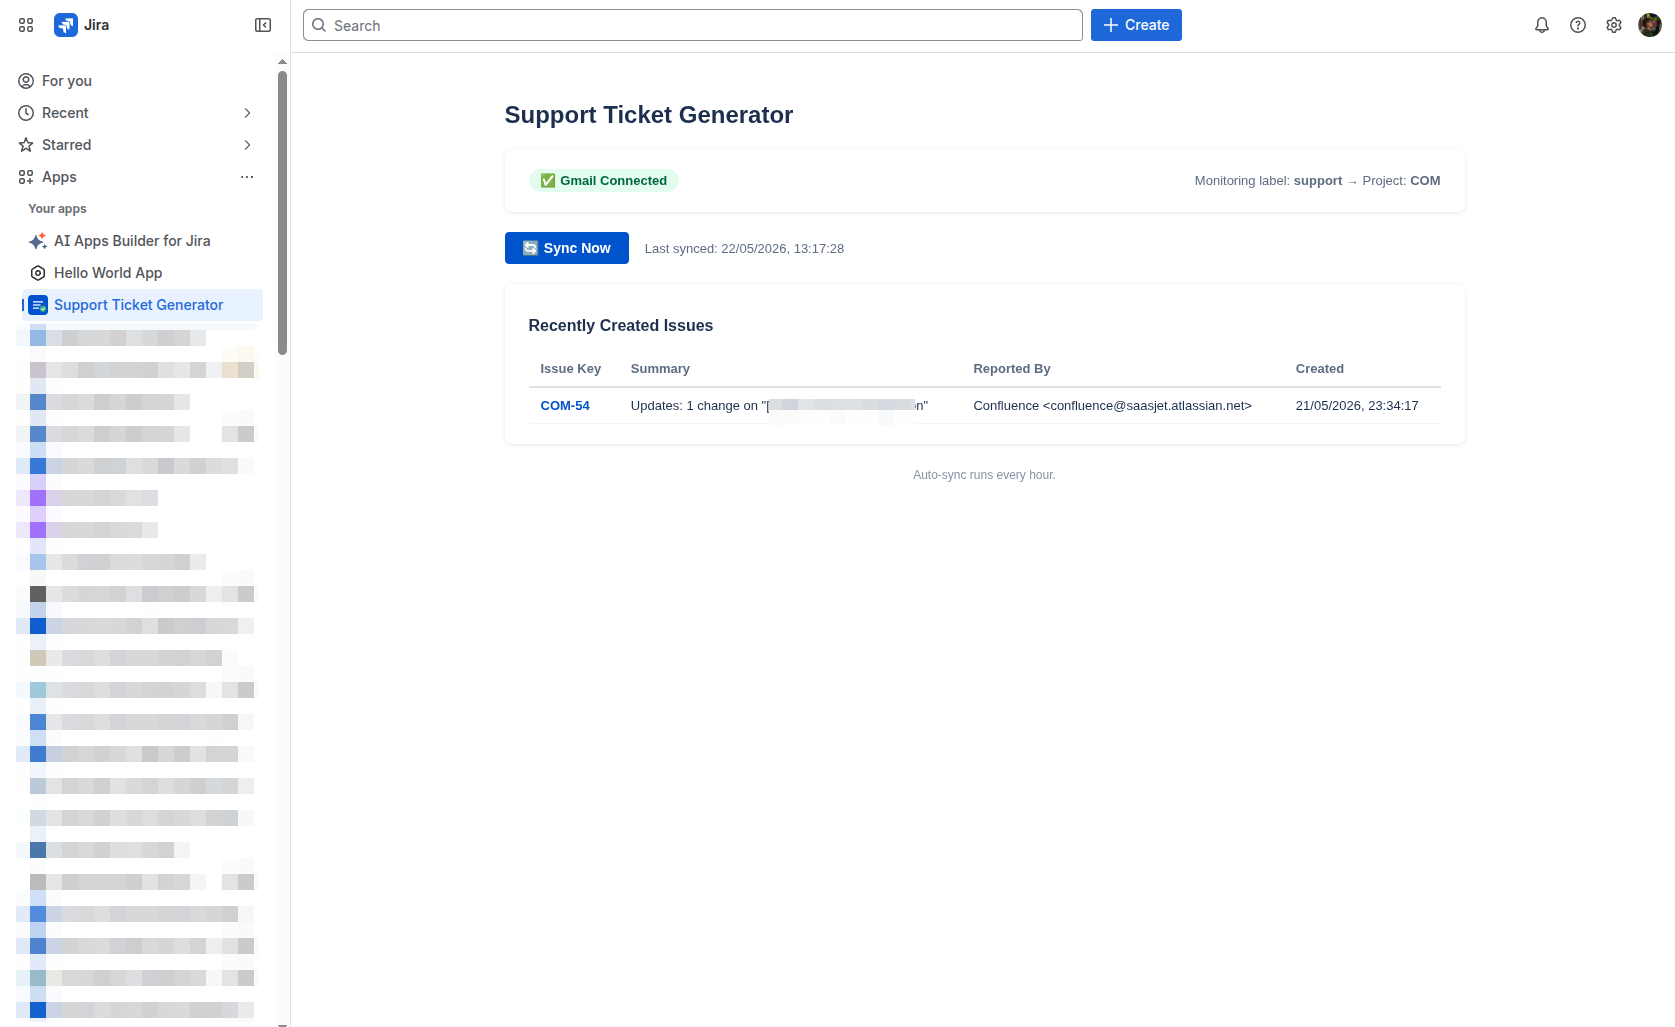Screen dimensions: 1675x1027
Task: Click the sidebar vertical scrollbar
Action: tap(283, 212)
